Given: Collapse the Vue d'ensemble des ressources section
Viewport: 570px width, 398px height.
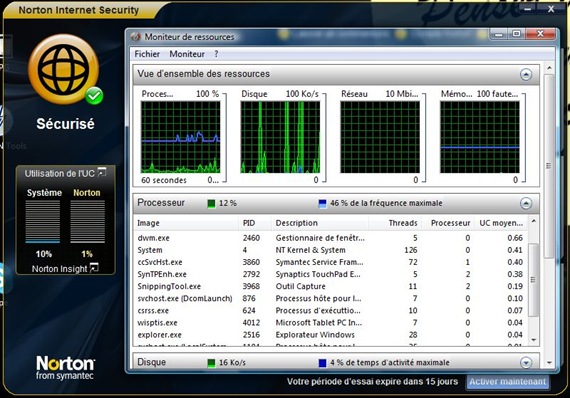Looking at the screenshot, I should (x=526, y=75).
